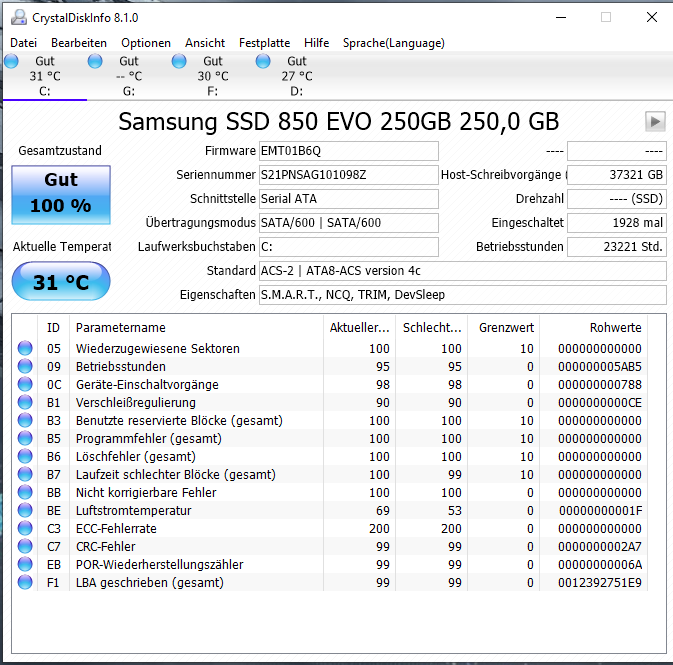Image resolution: width=673 pixels, height=665 pixels.
Task: Select drive D: status tab
Action: (297, 76)
